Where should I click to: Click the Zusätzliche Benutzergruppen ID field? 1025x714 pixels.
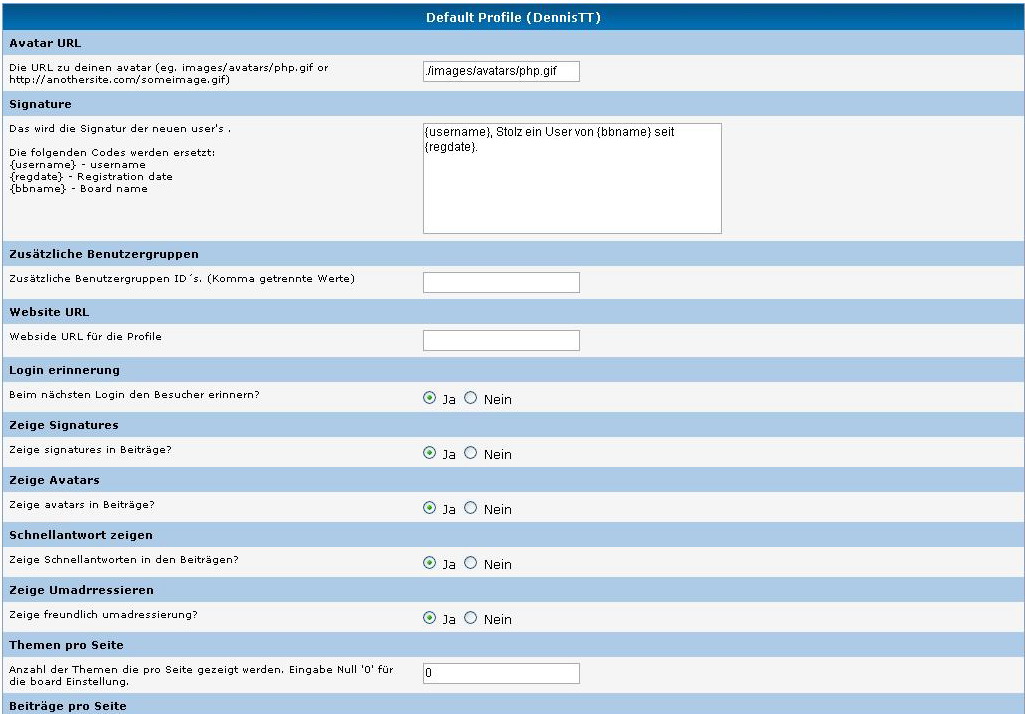[501, 282]
